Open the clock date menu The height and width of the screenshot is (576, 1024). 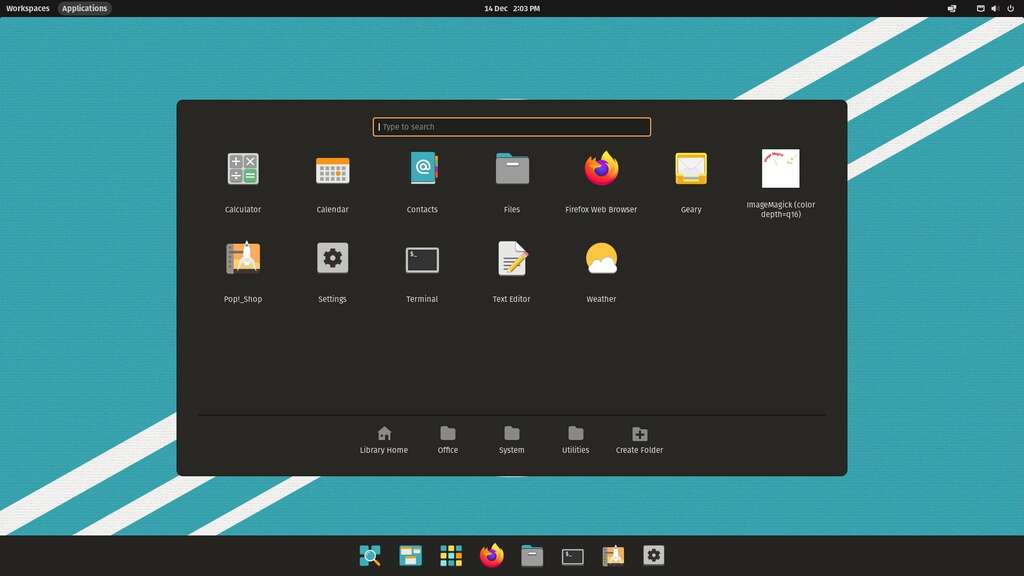512,8
